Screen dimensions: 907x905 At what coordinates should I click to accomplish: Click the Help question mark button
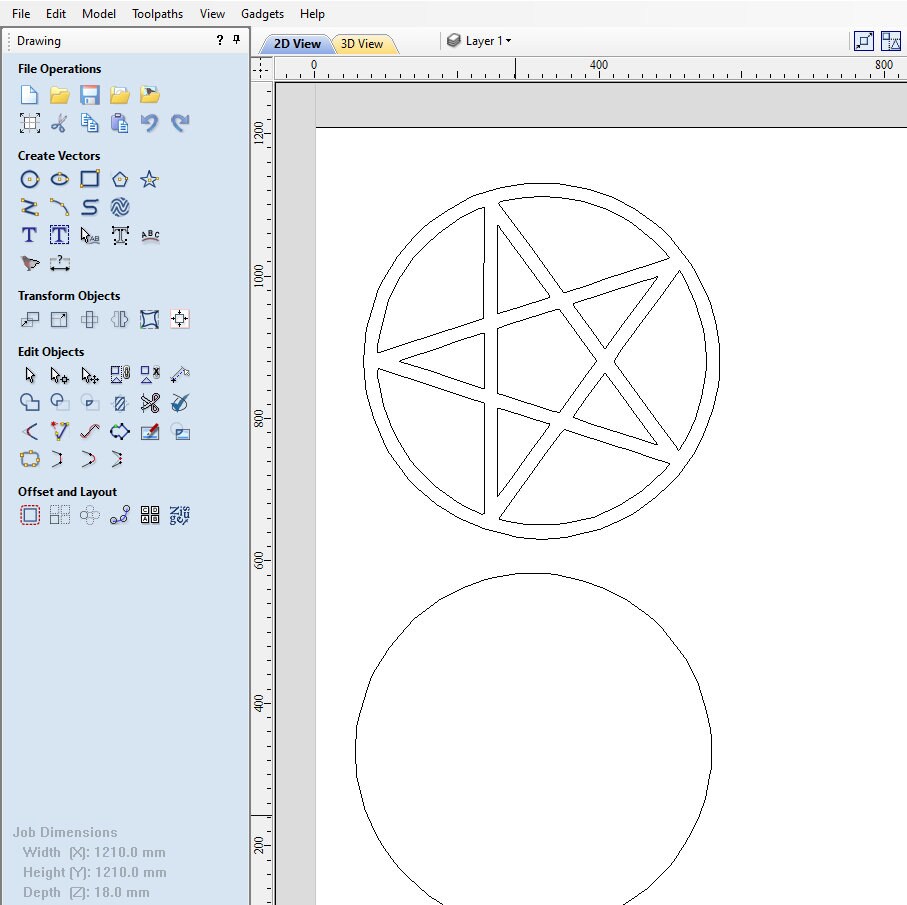[x=218, y=40]
